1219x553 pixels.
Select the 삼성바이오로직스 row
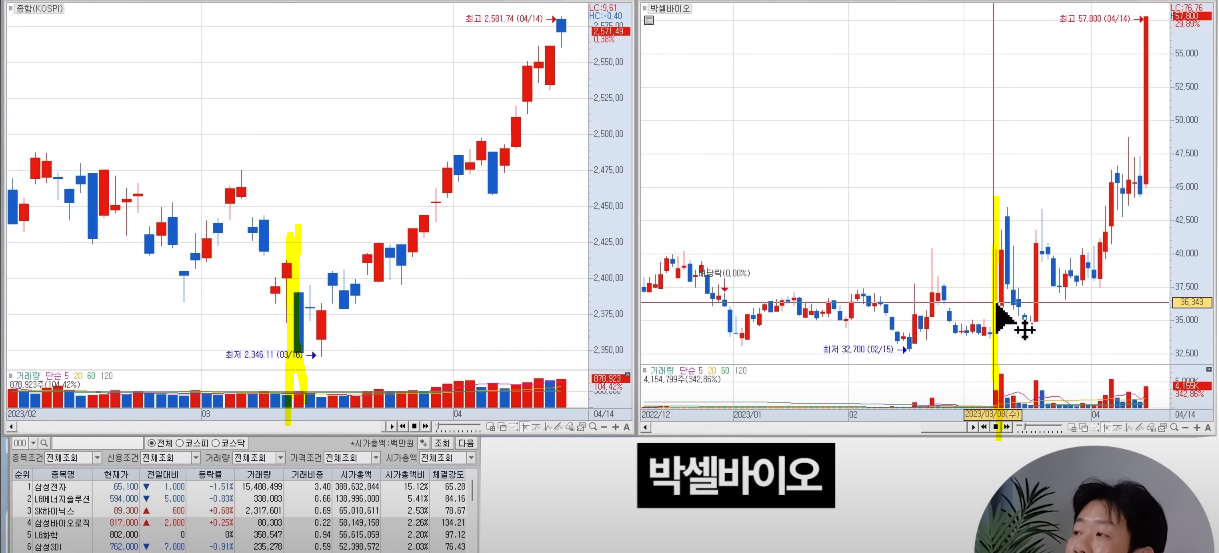coord(238,523)
